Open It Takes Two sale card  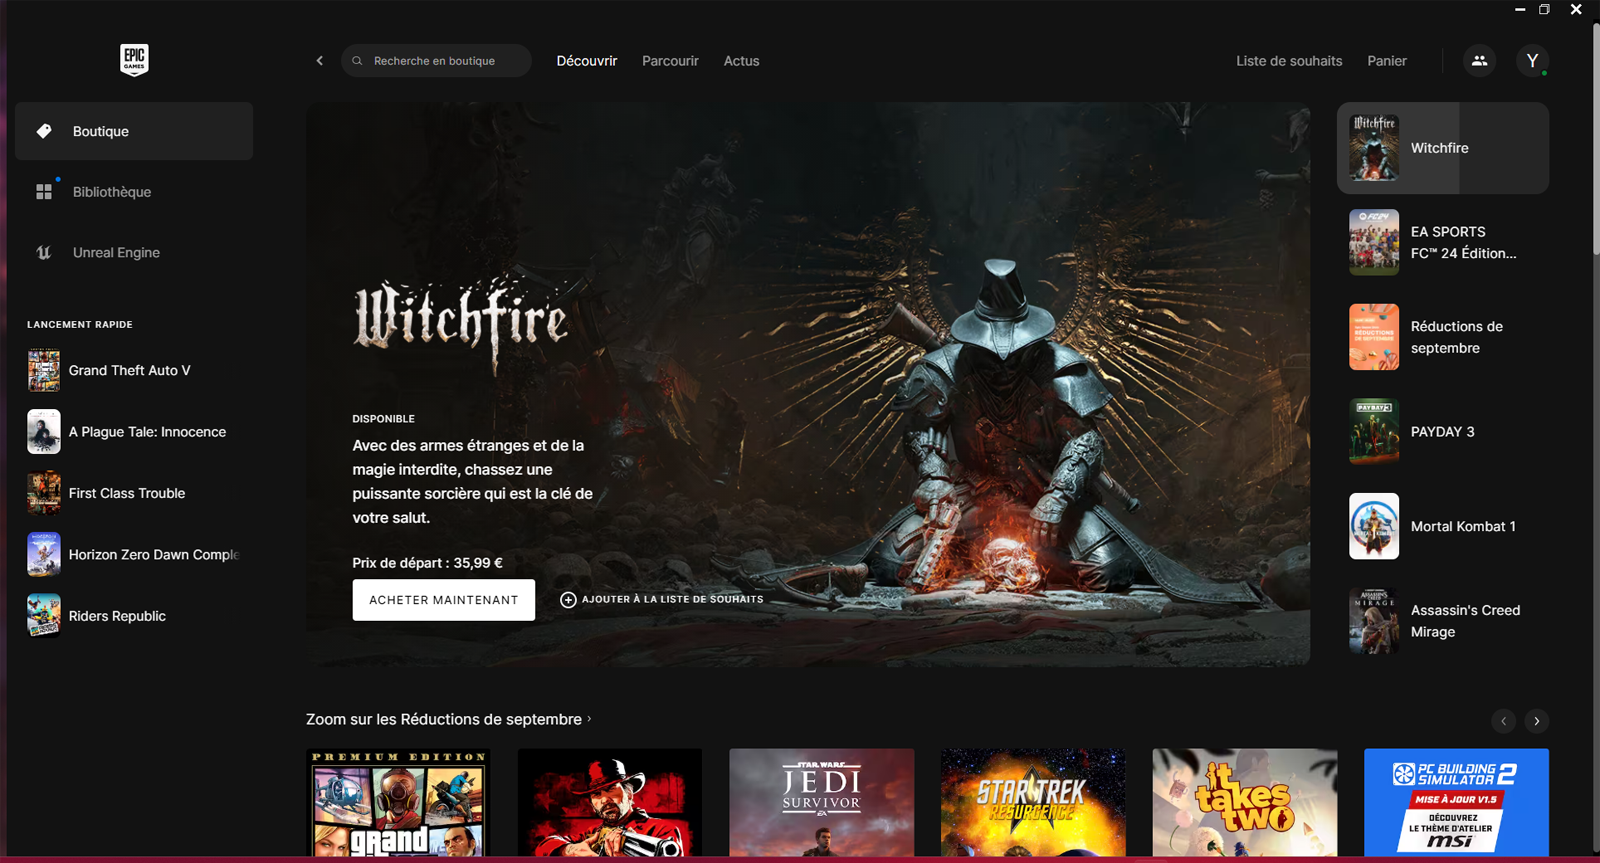(x=1245, y=802)
